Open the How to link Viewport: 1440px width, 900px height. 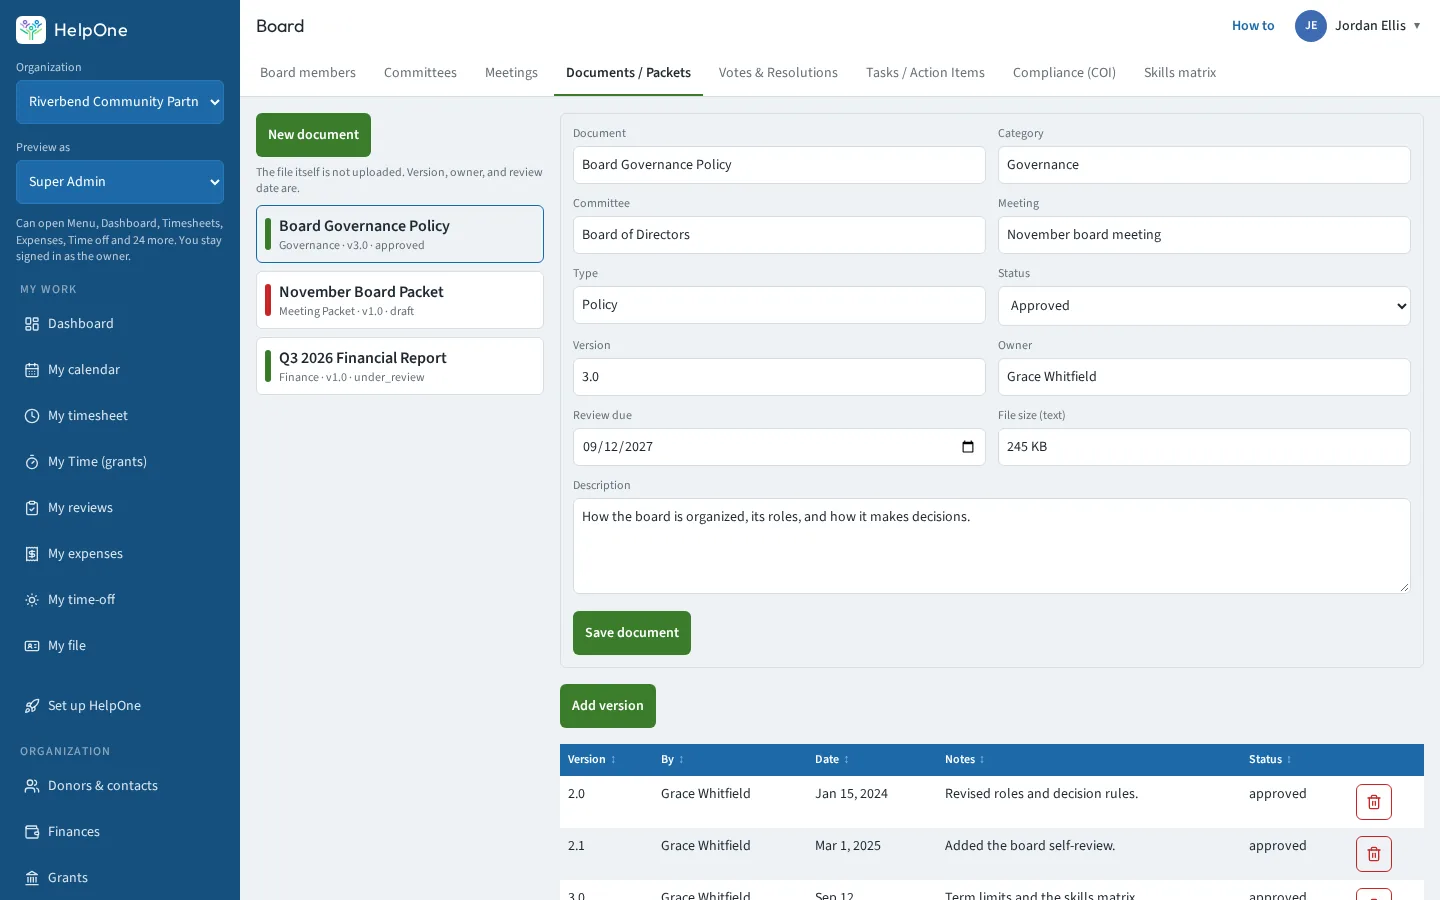[1253, 26]
